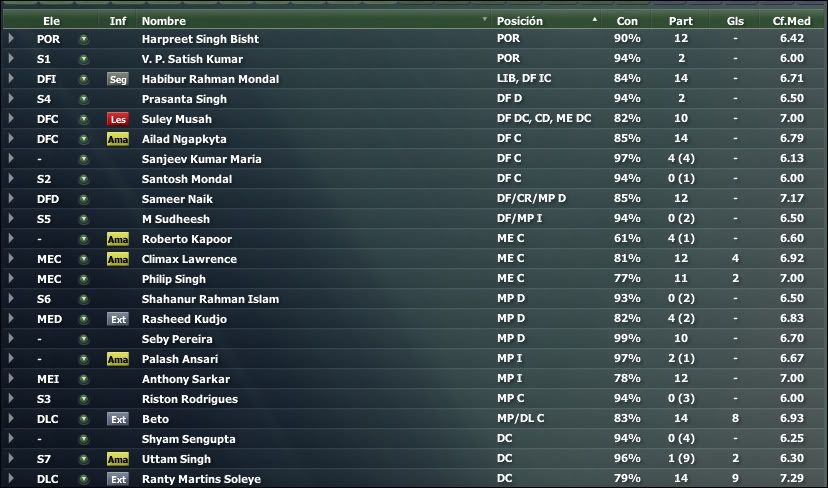Screen dimensions: 828x488
Task: Open the selection dropdown for Harpreet Singh Bisht
Action: [x=83, y=39]
